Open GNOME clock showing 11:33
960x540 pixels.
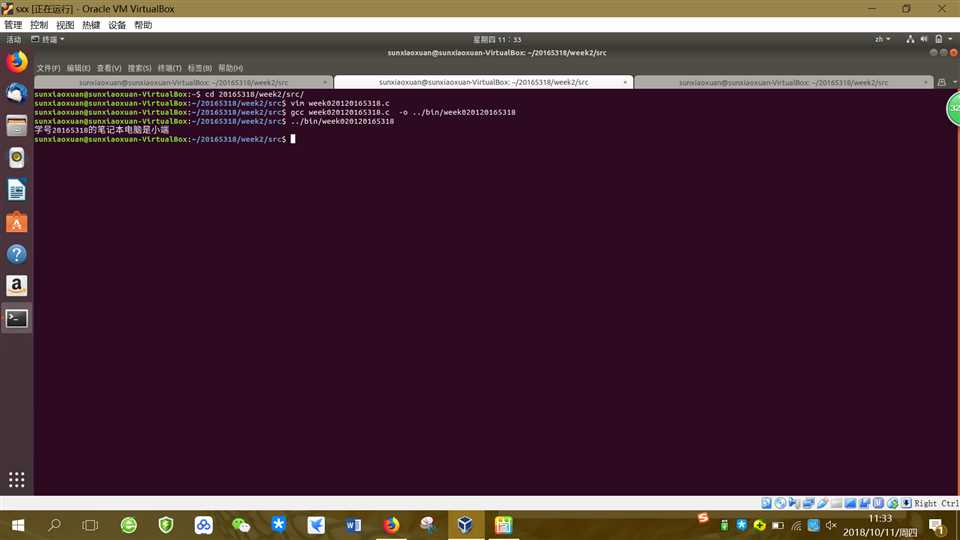497,39
